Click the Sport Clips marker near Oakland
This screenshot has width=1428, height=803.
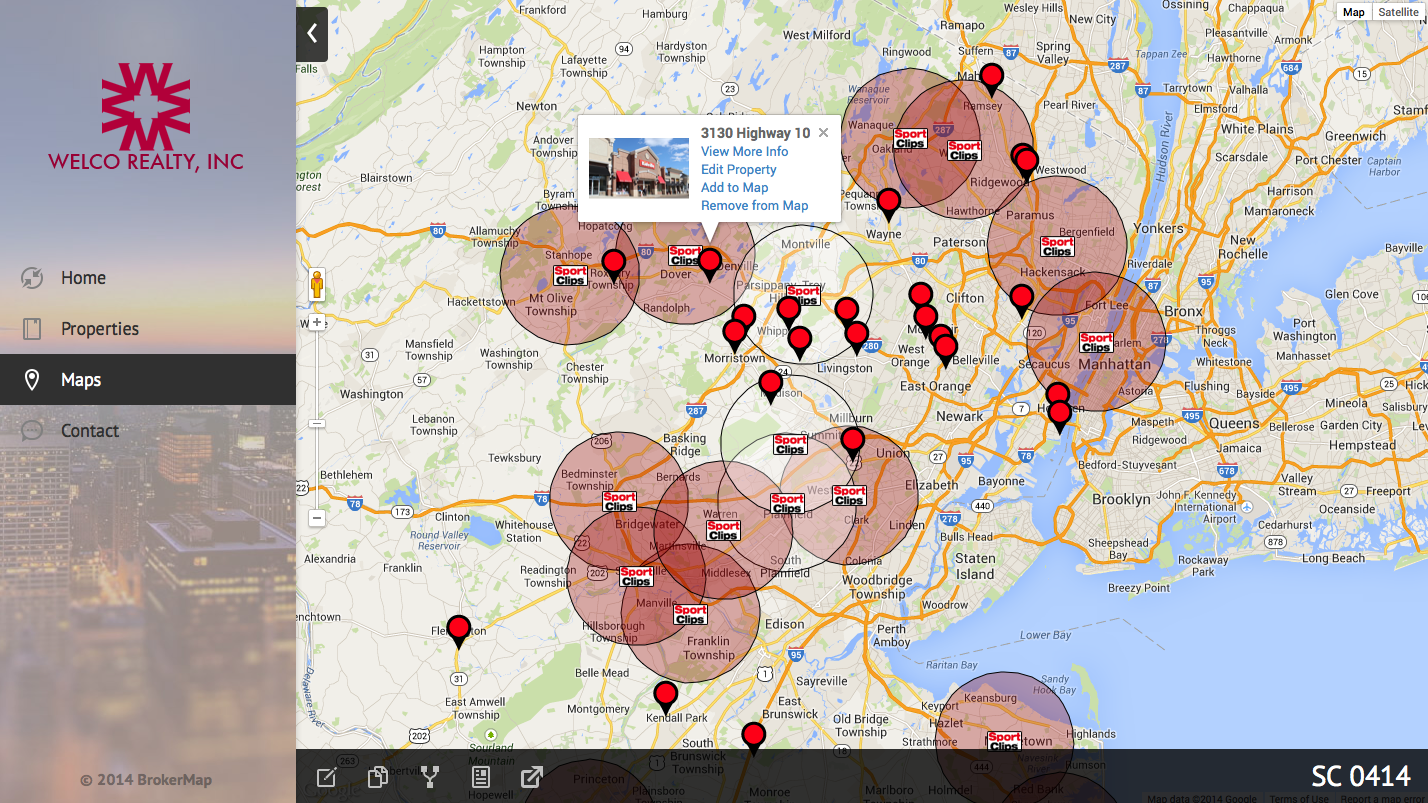coord(910,139)
